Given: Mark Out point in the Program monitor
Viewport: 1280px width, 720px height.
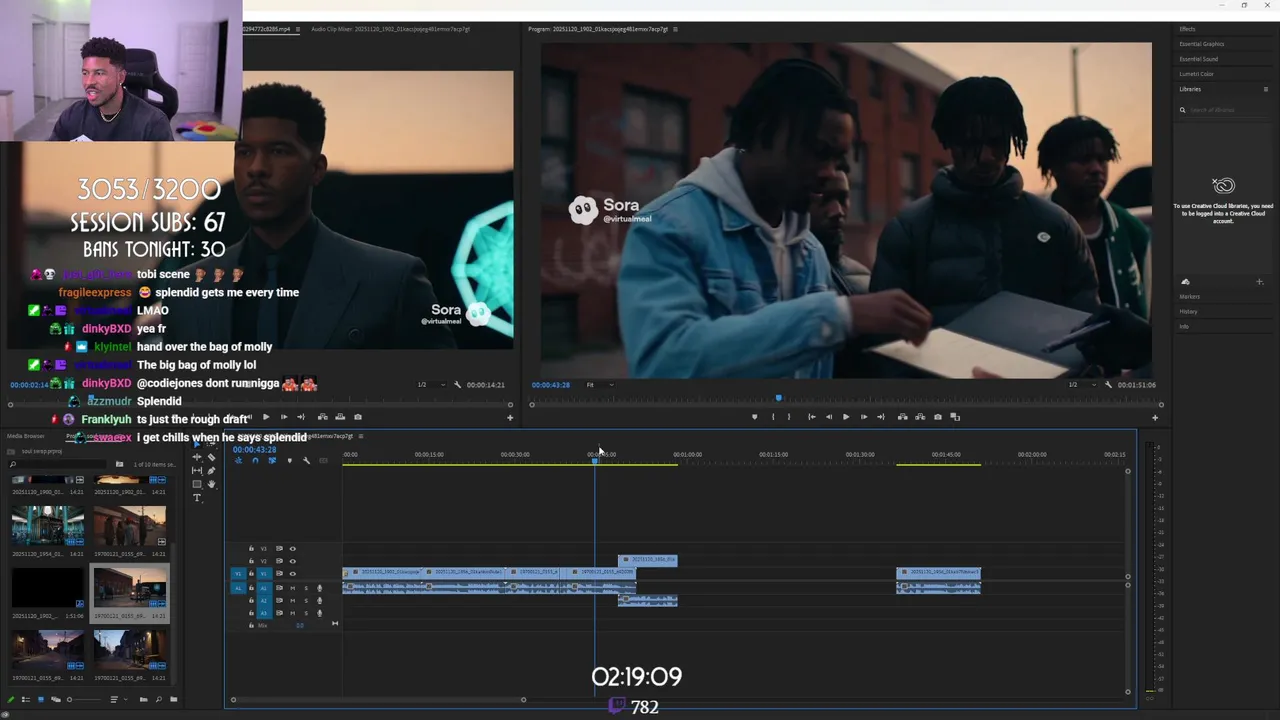Looking at the screenshot, I should (789, 417).
